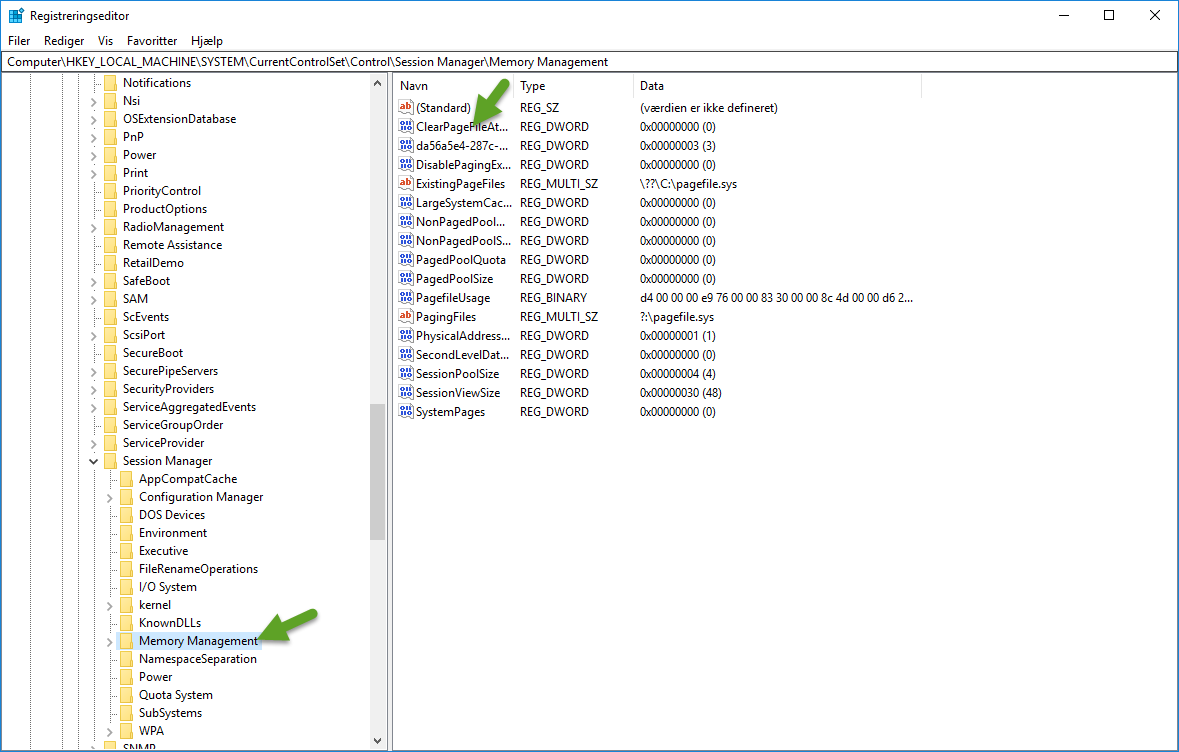Select the FileRenameOperations key
Screen dimensions: 1179x752
pos(199,569)
